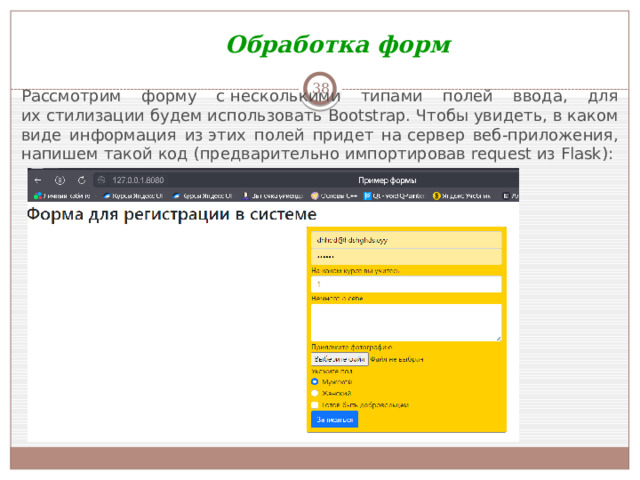Click the Файл не выбран text
Viewport: 640px width, 480px height.
point(397,360)
